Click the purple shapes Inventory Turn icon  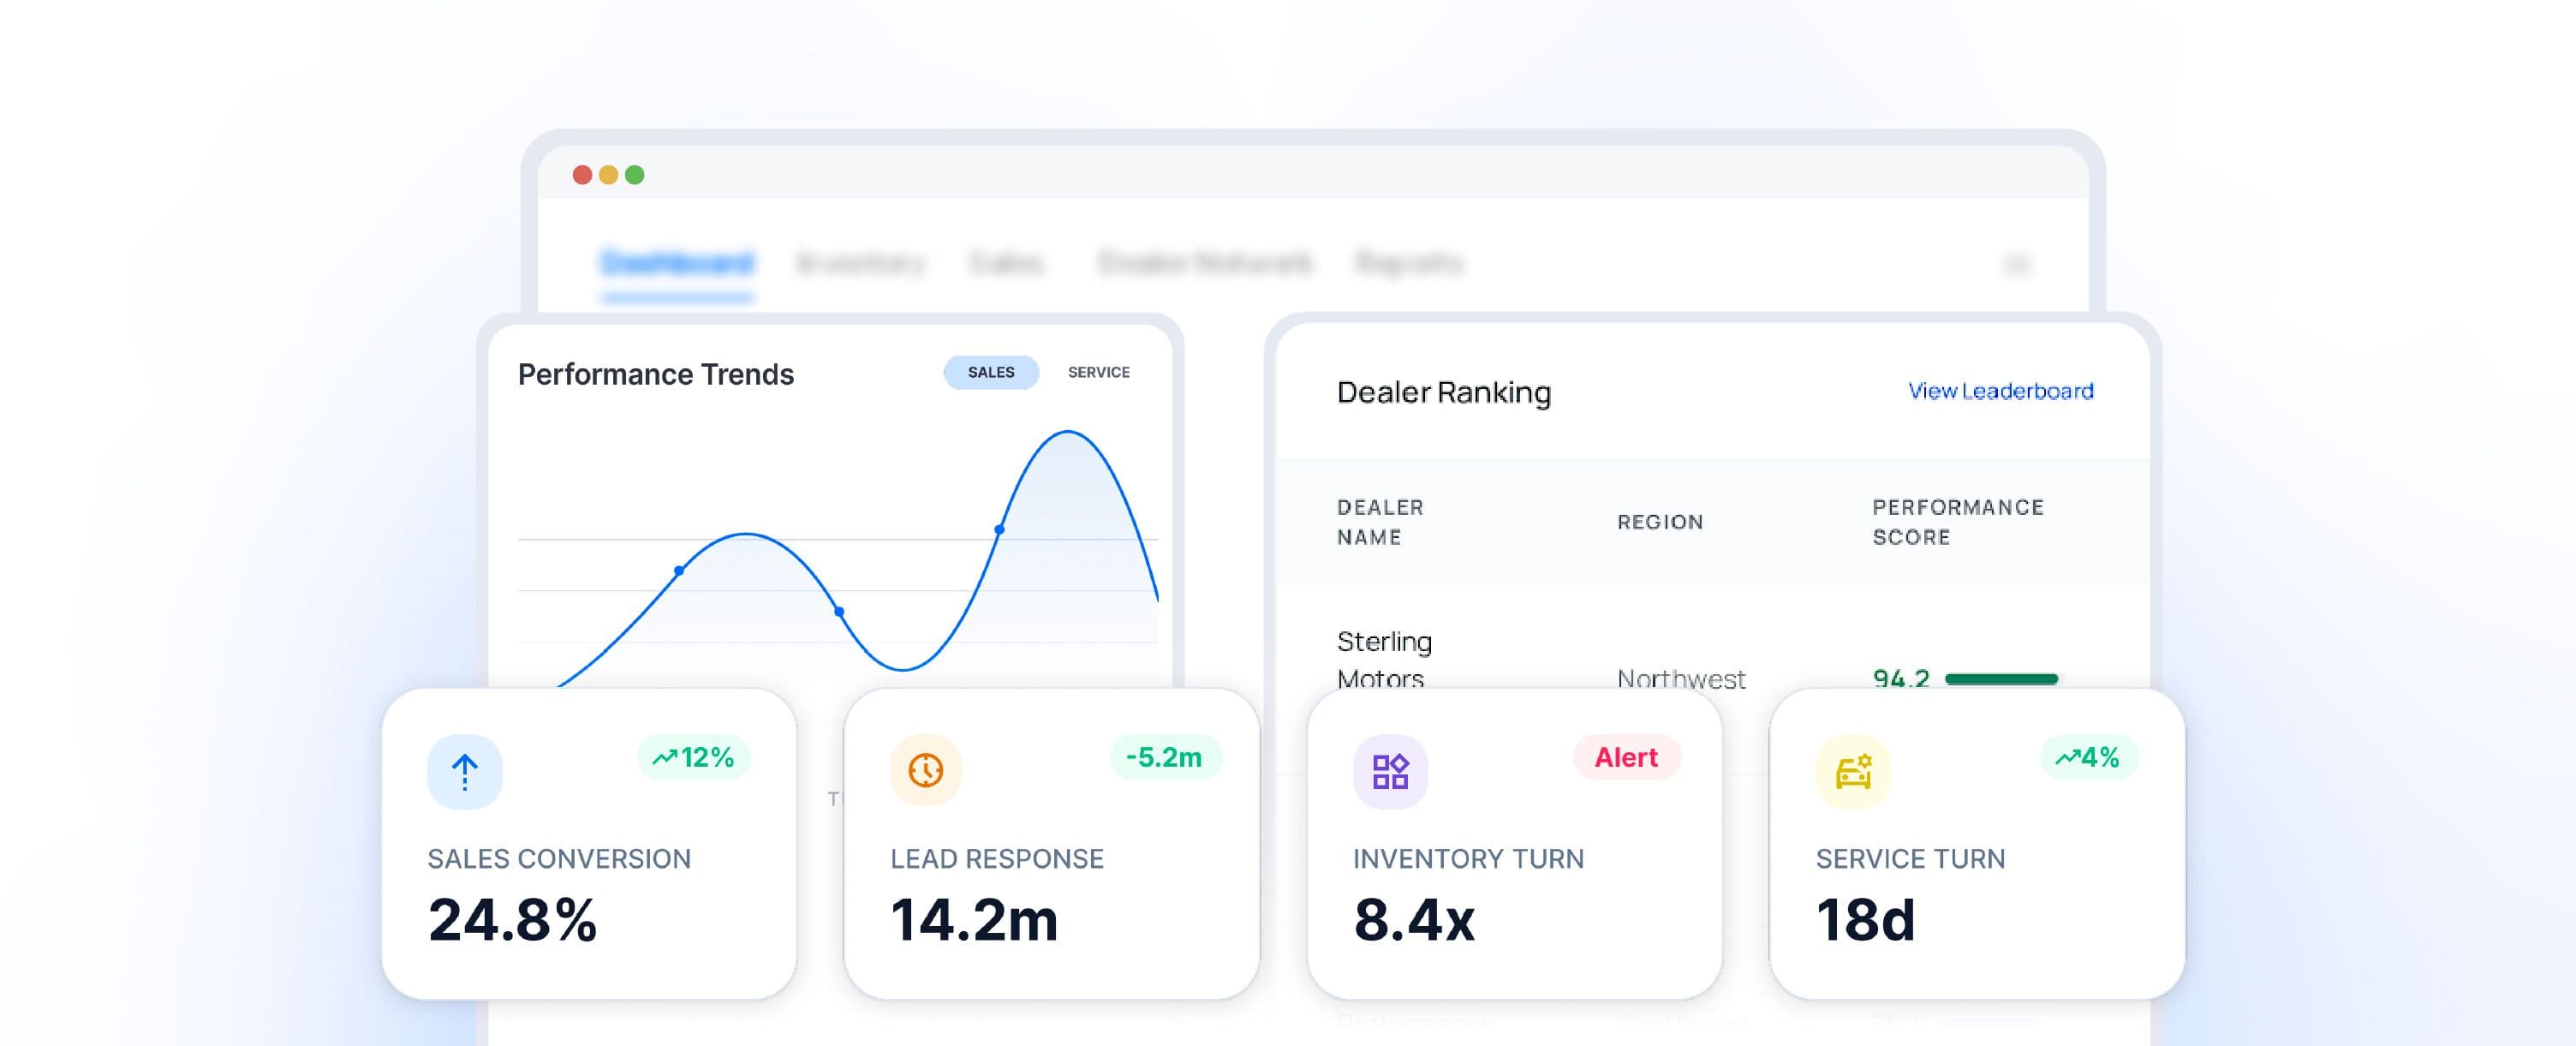coord(1390,772)
